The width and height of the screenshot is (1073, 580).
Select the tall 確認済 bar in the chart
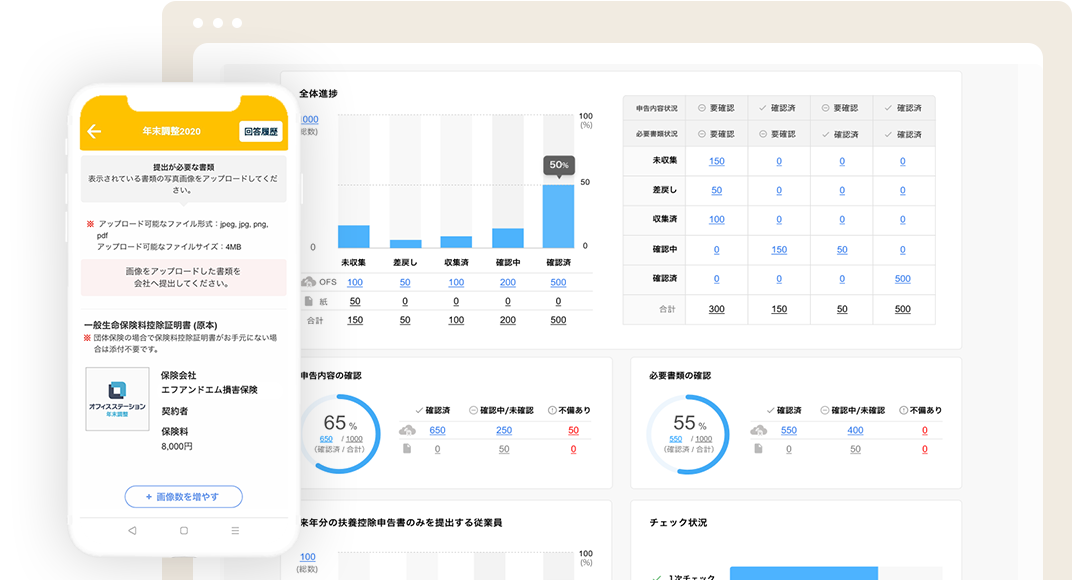(x=558, y=216)
